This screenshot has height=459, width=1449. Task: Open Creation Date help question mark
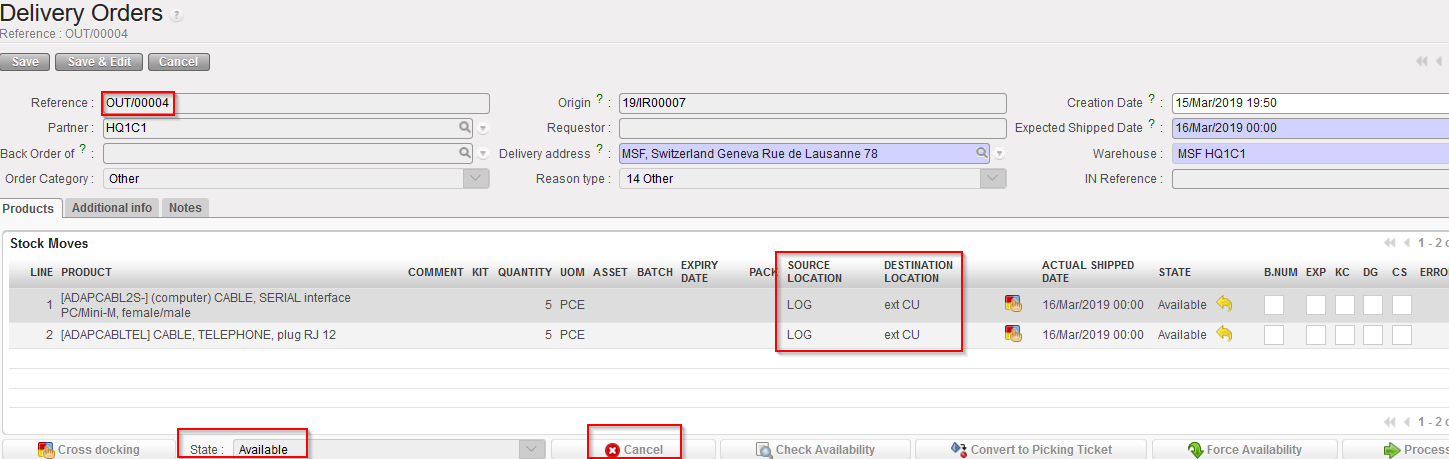point(1152,99)
